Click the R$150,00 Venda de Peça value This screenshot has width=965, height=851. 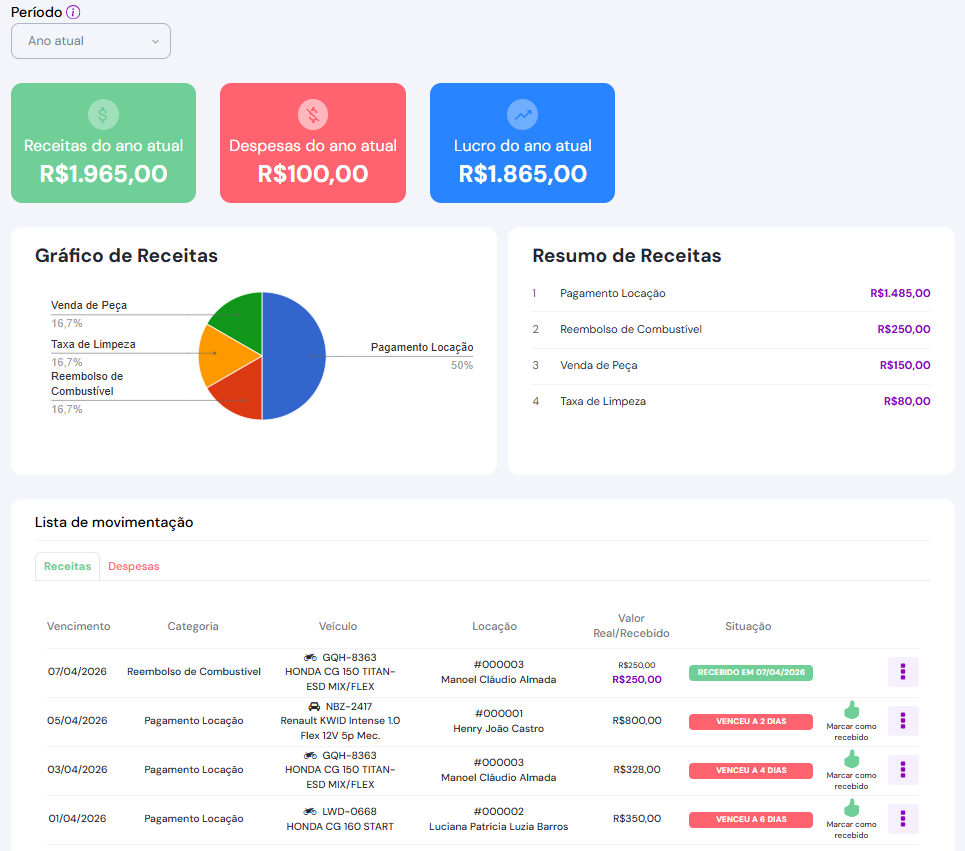(x=905, y=366)
